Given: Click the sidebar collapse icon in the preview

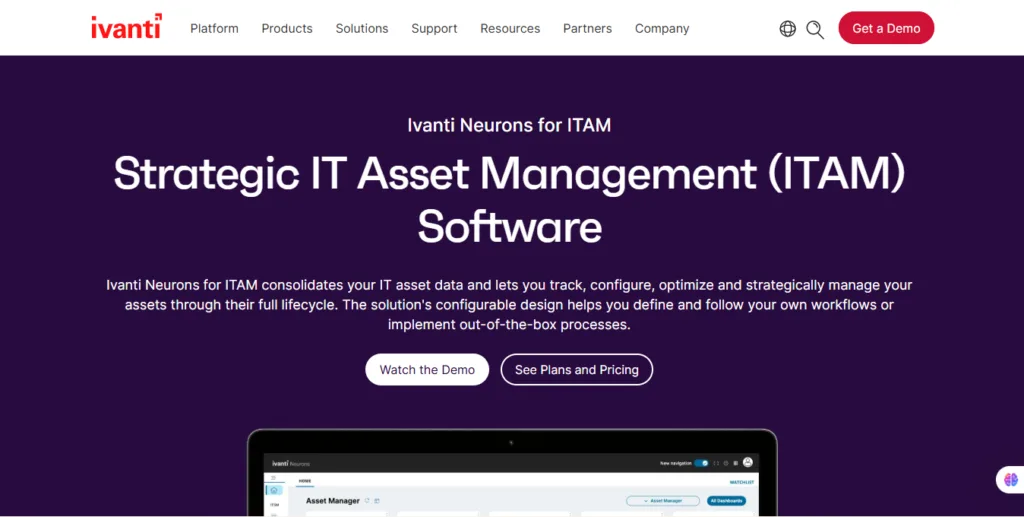Looking at the screenshot, I should [x=273, y=478].
